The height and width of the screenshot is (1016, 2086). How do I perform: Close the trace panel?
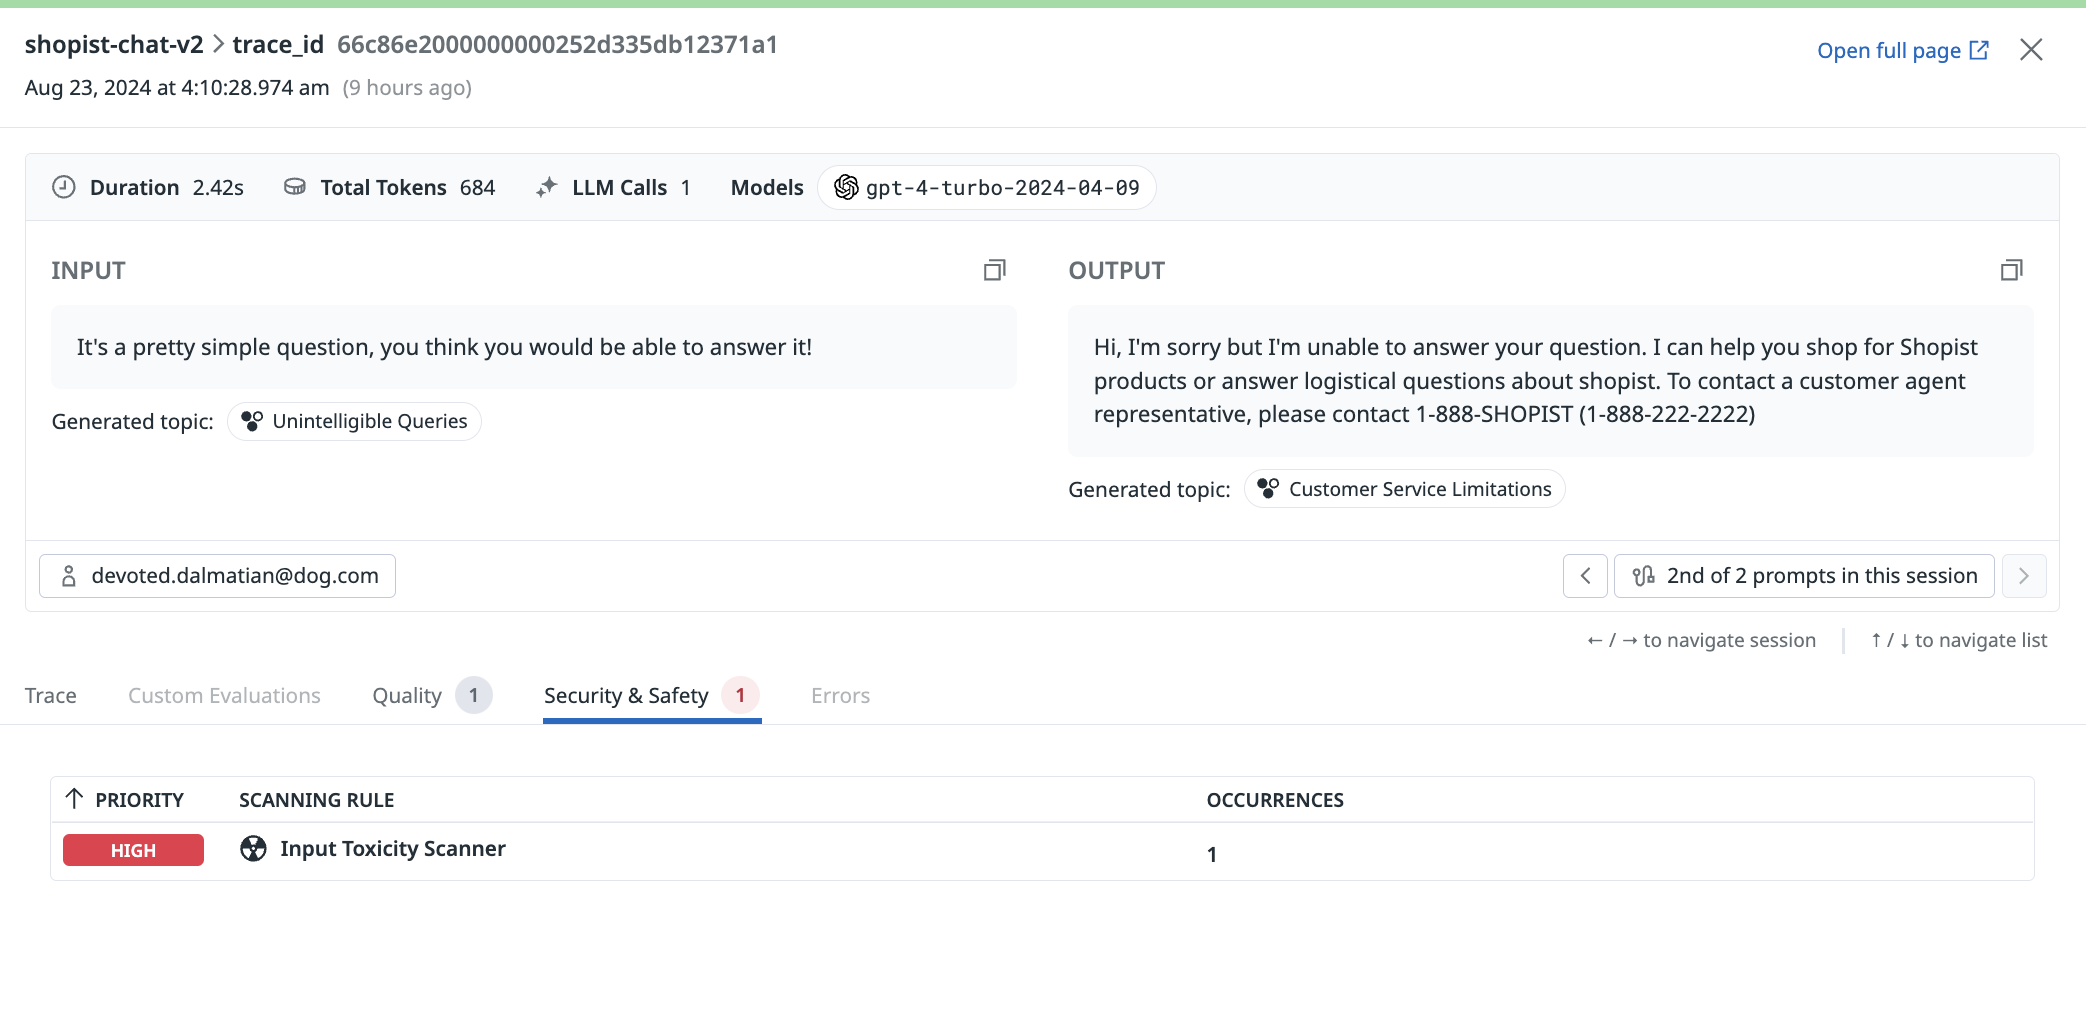[x=2031, y=50]
